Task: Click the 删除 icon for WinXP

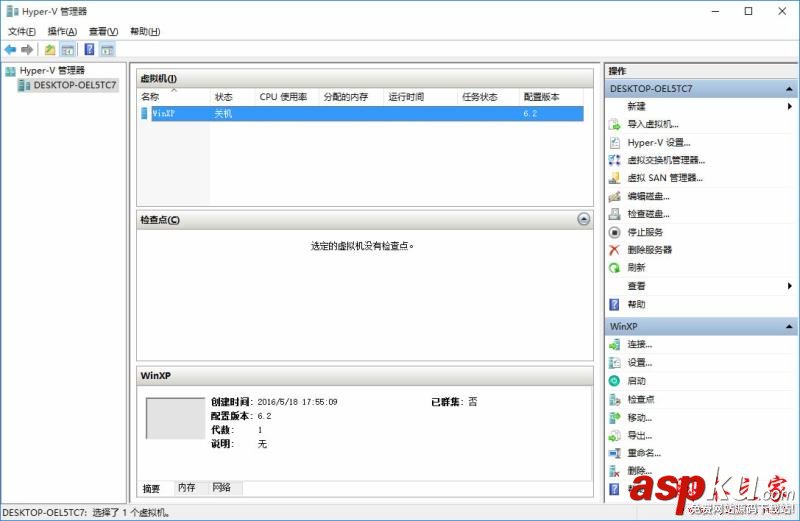Action: [614, 471]
